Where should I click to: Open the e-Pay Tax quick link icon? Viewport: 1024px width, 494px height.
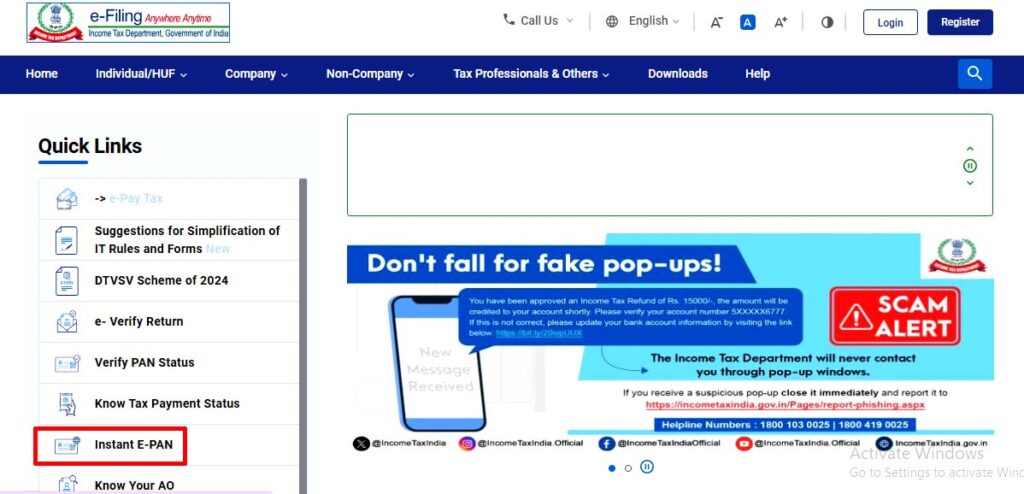[67, 199]
